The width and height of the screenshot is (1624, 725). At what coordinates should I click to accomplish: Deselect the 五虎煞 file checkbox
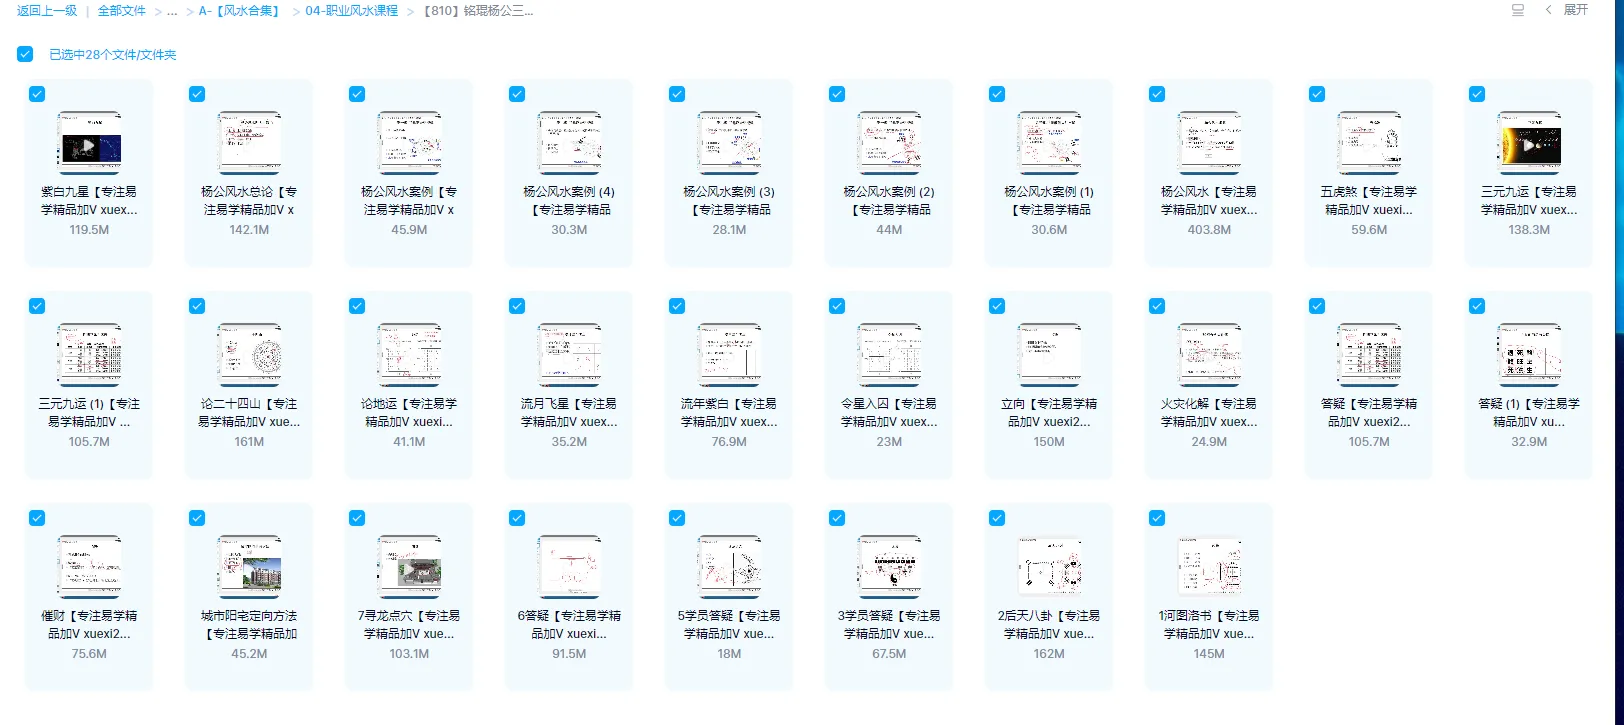click(1317, 94)
